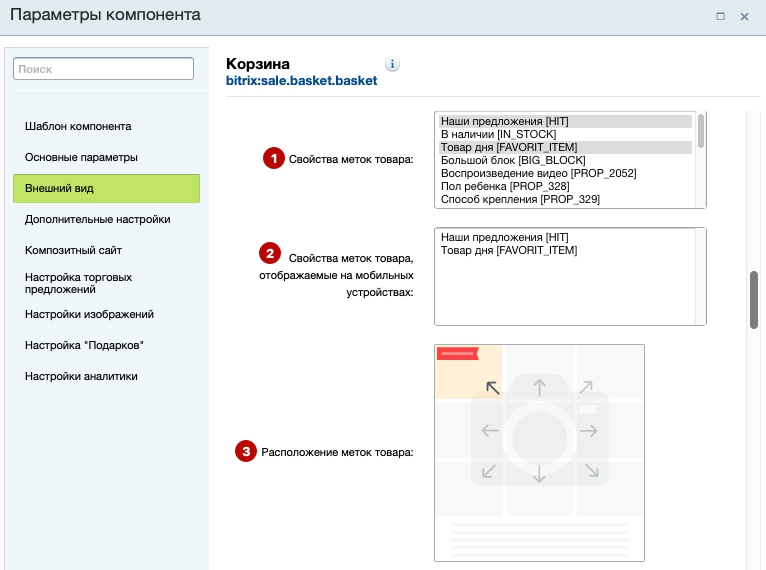Maximize the Параметры компонента dialog
766x570 pixels.
click(720, 16)
